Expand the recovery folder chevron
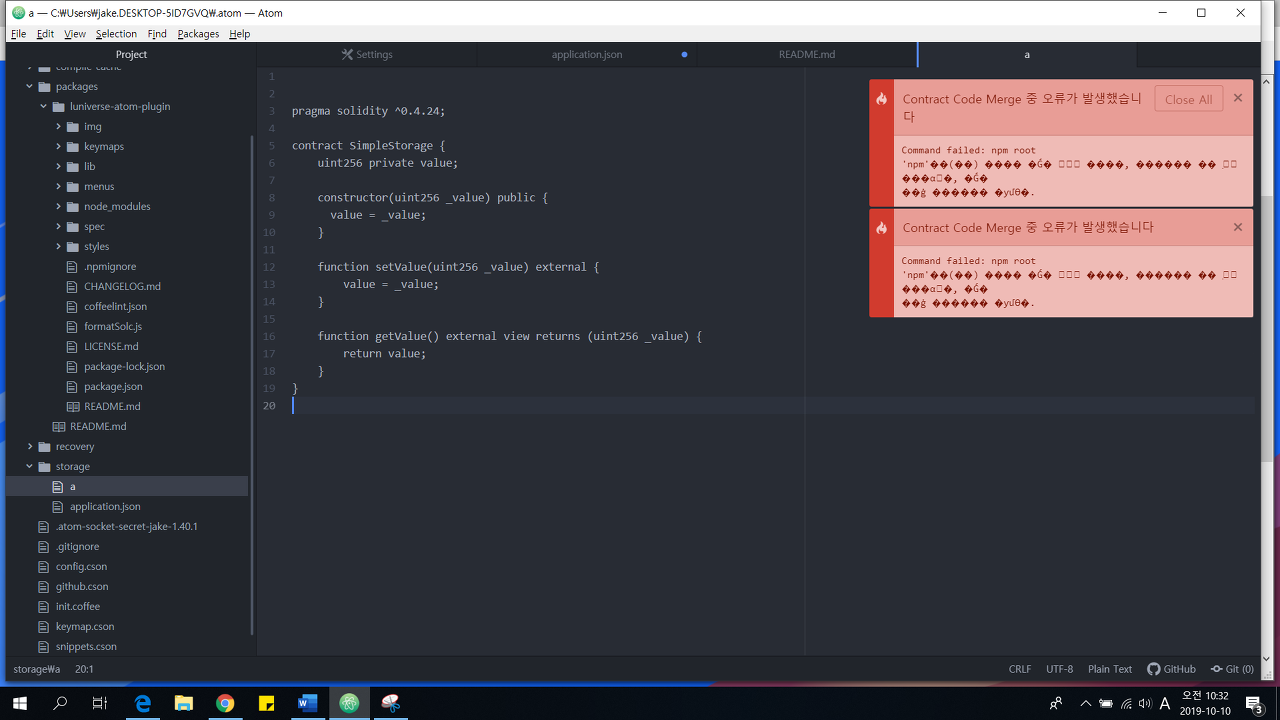Screen dimensions: 1280x720 point(30,446)
